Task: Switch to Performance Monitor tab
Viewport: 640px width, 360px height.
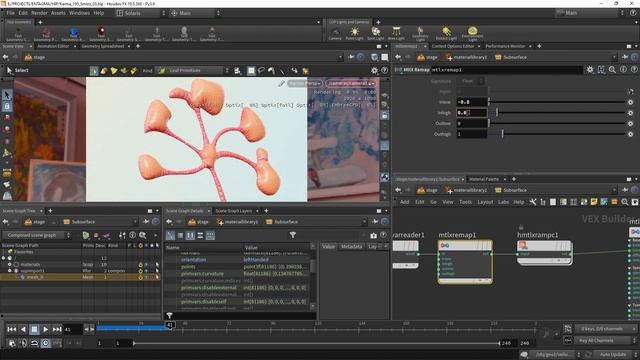Action: 505,47
